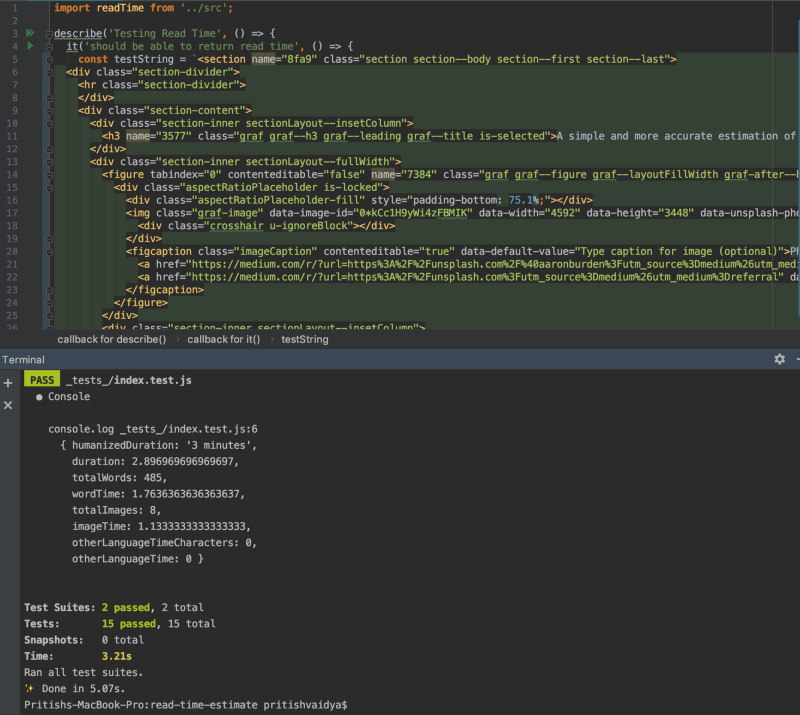
Task: Fold the fullWidth div on line 13
Action: 49,162
